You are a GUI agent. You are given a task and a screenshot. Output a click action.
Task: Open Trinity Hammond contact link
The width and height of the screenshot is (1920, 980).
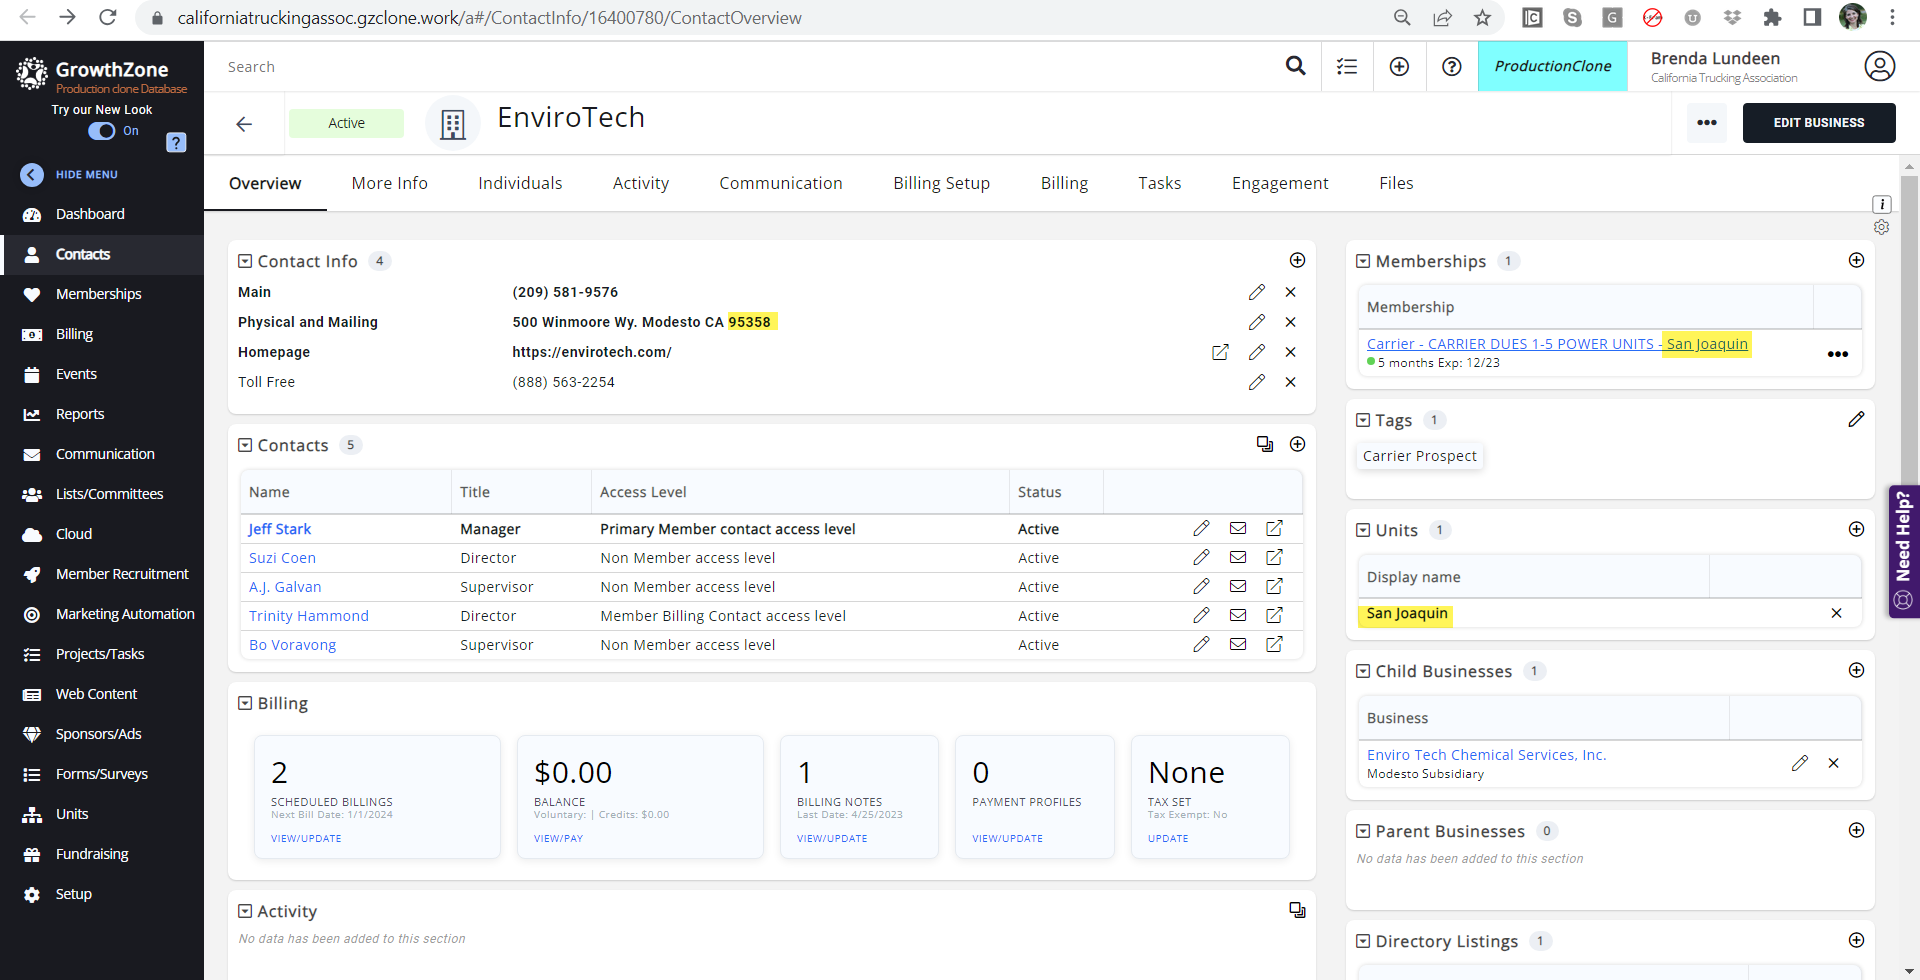[308, 616]
